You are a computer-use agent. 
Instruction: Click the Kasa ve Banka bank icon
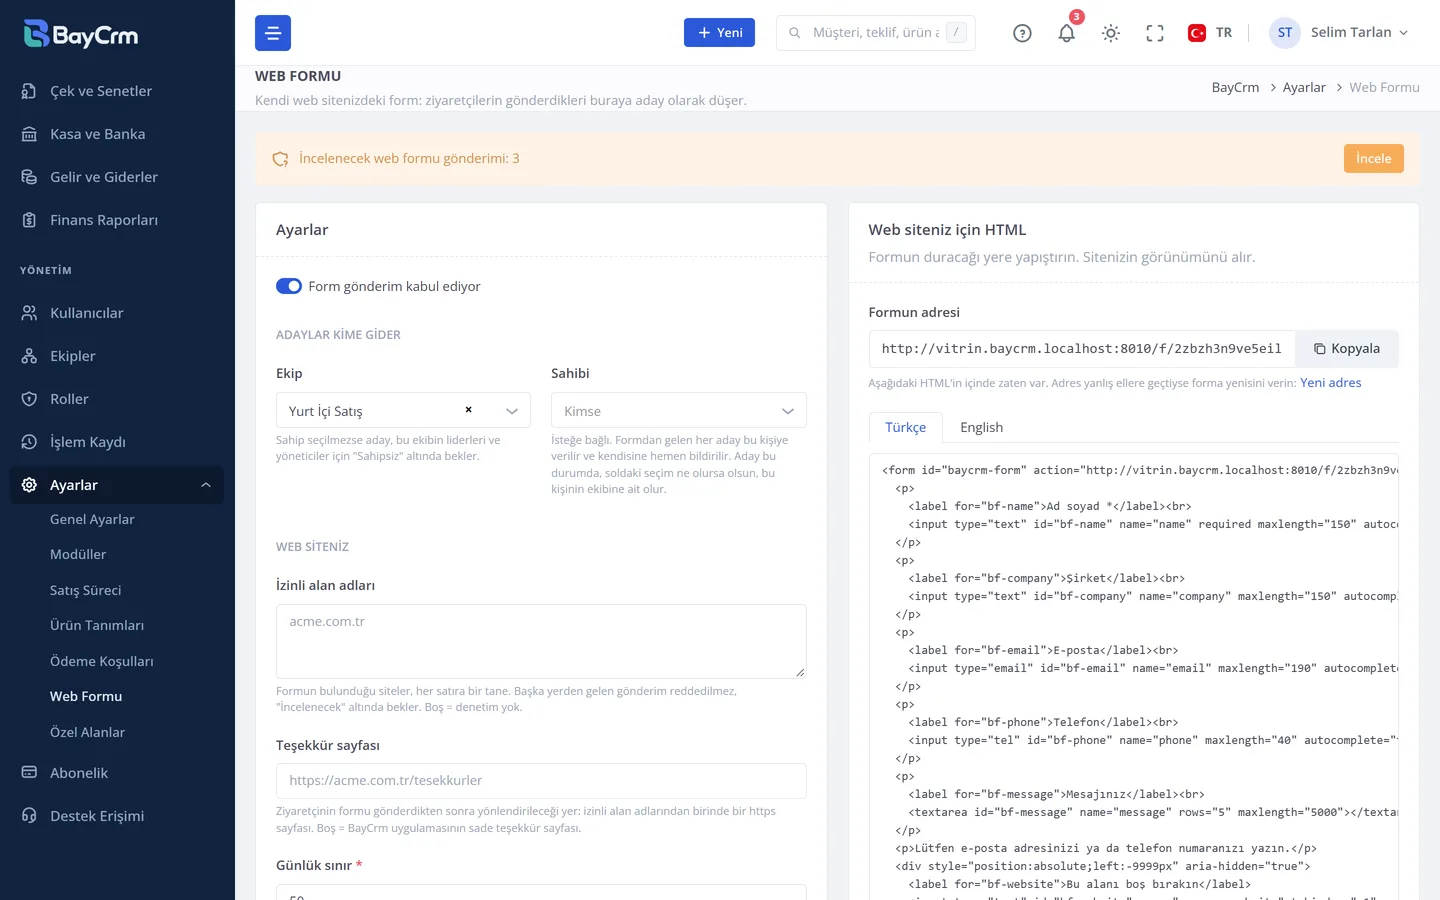[29, 134]
